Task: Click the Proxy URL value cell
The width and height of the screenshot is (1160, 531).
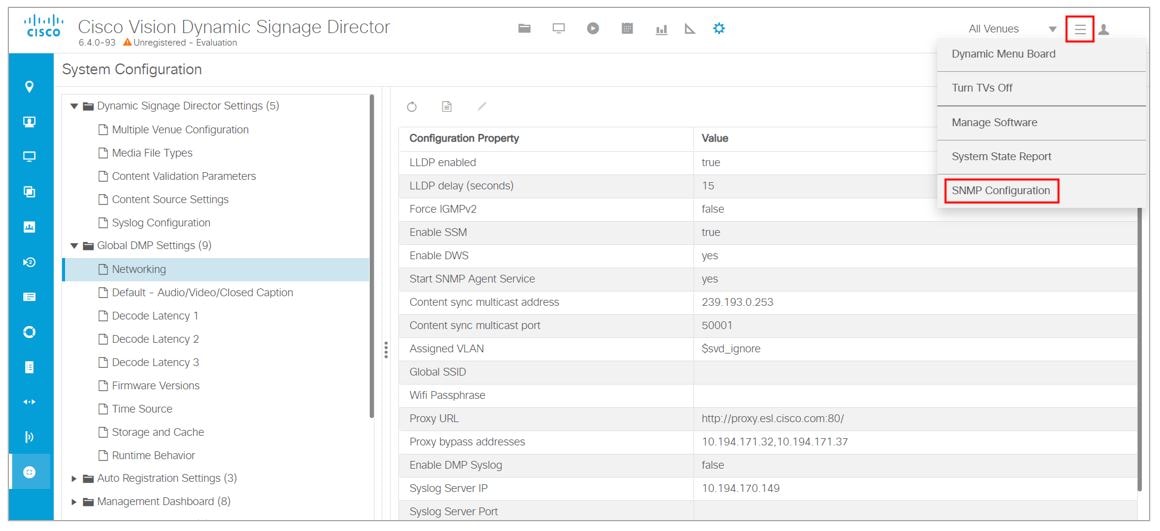Action: pos(915,419)
